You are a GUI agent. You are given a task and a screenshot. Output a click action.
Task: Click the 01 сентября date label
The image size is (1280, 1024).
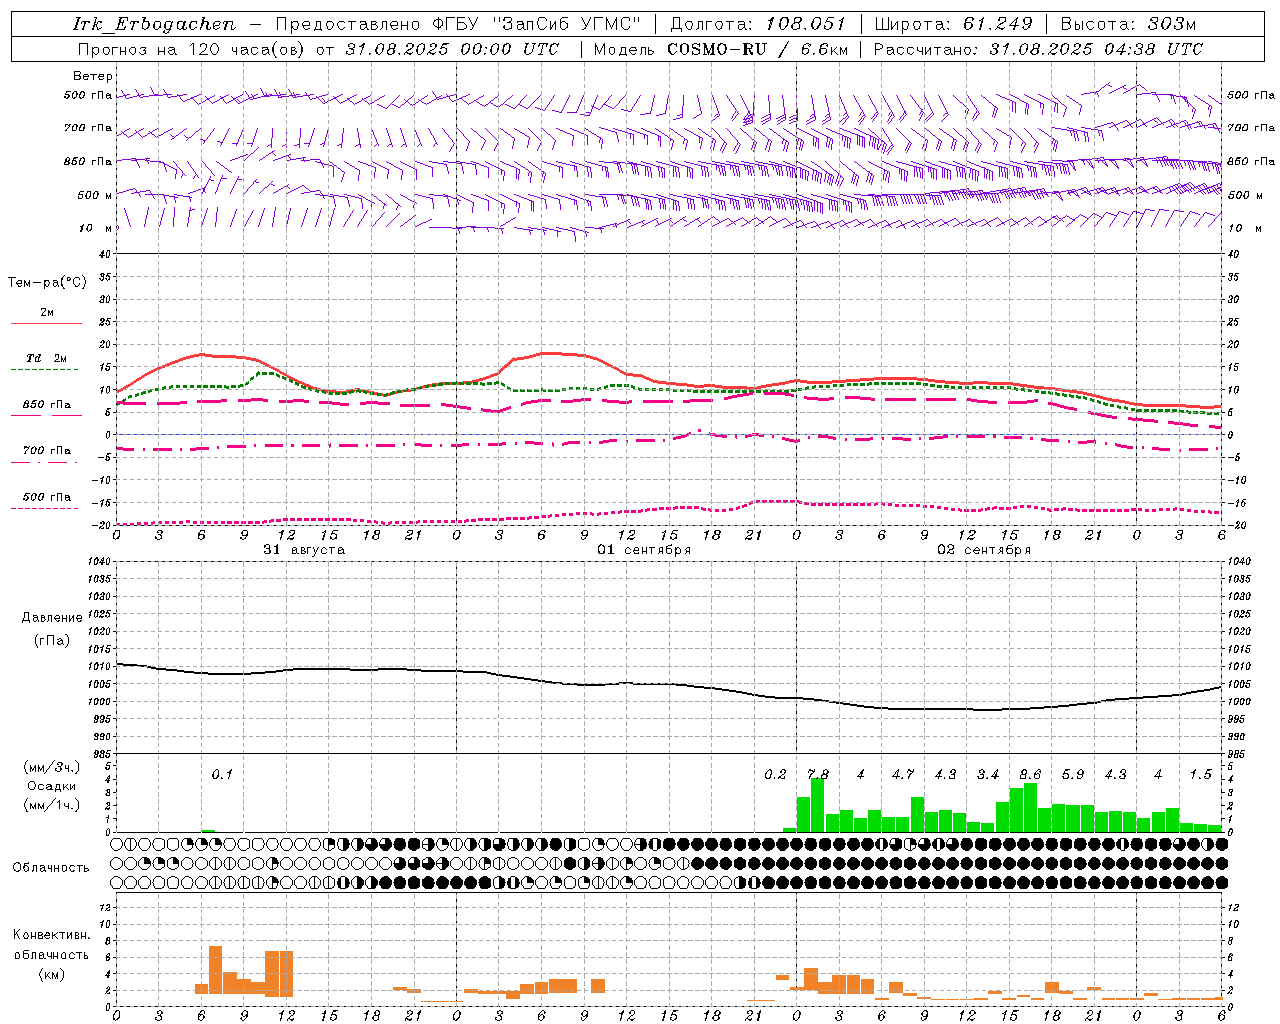click(x=644, y=550)
